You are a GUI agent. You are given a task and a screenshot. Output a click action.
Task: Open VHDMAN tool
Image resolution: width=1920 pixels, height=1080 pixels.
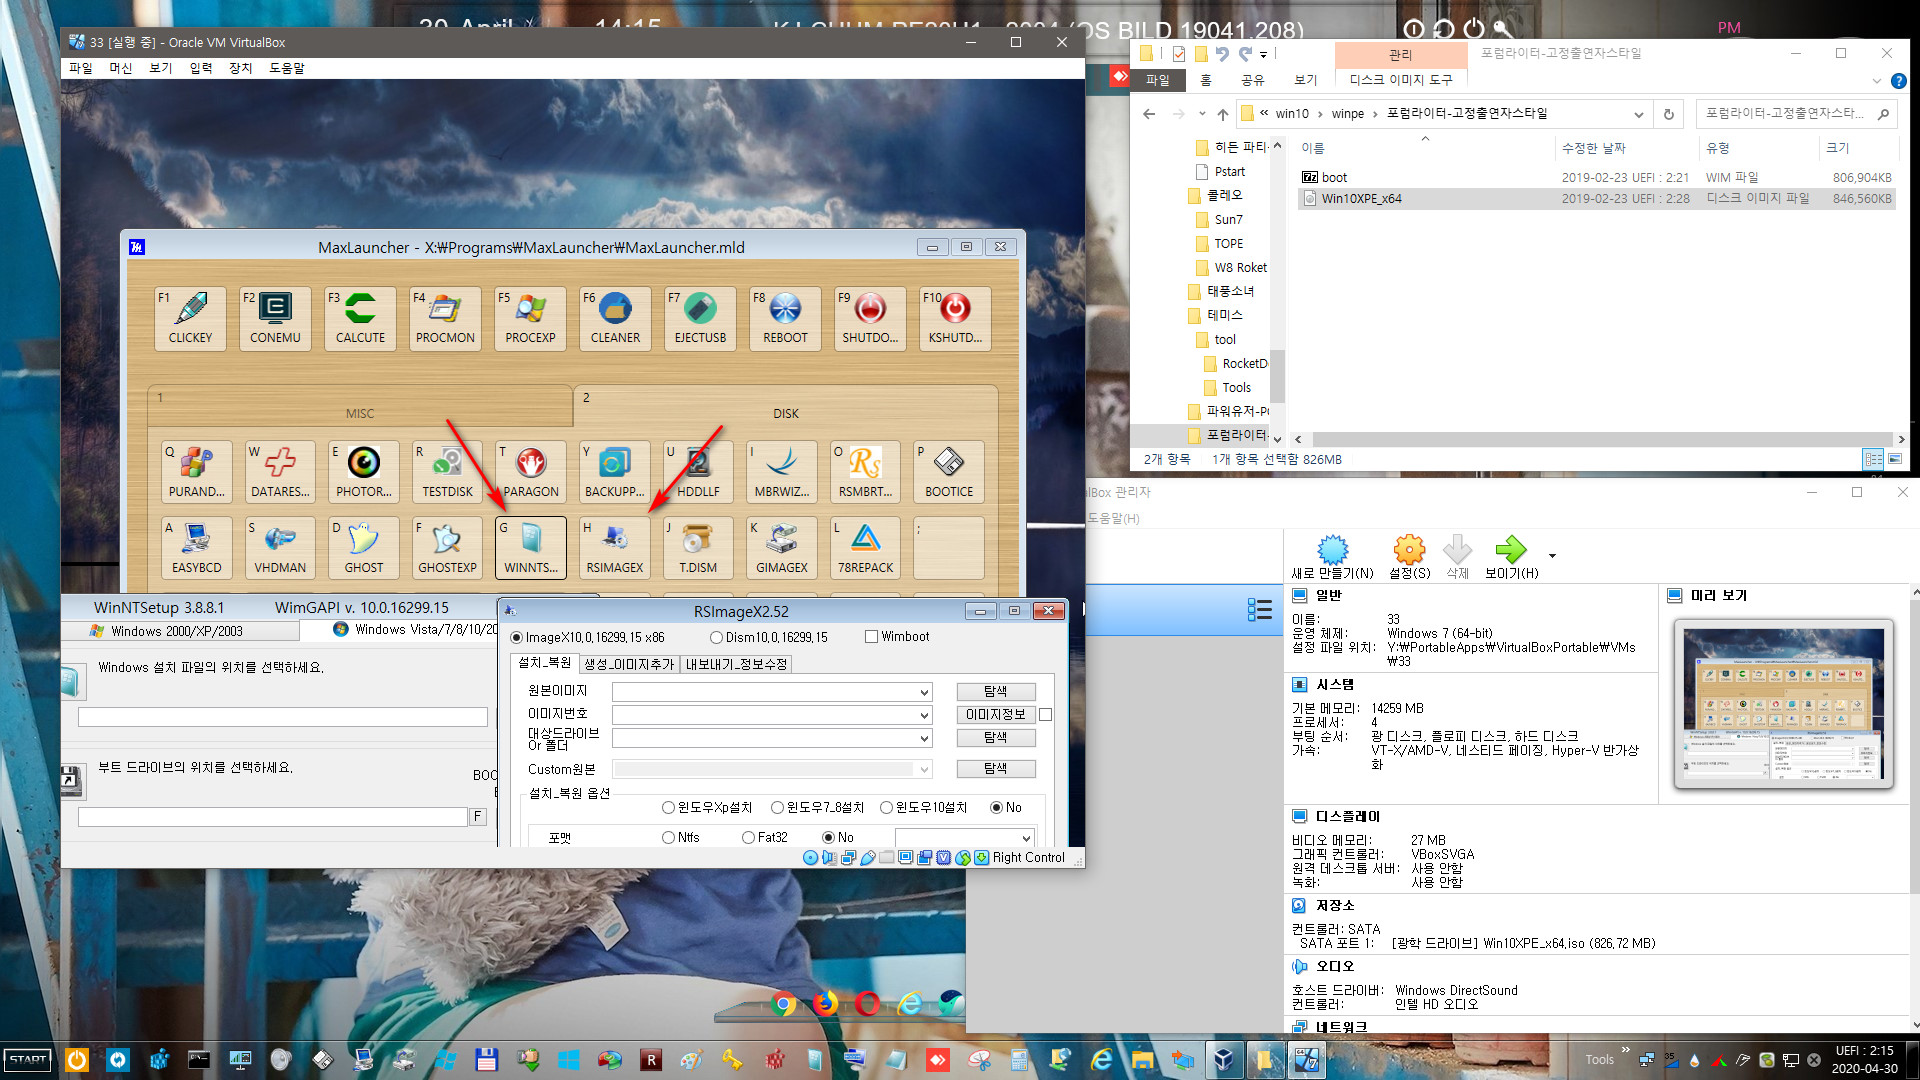[x=280, y=547]
